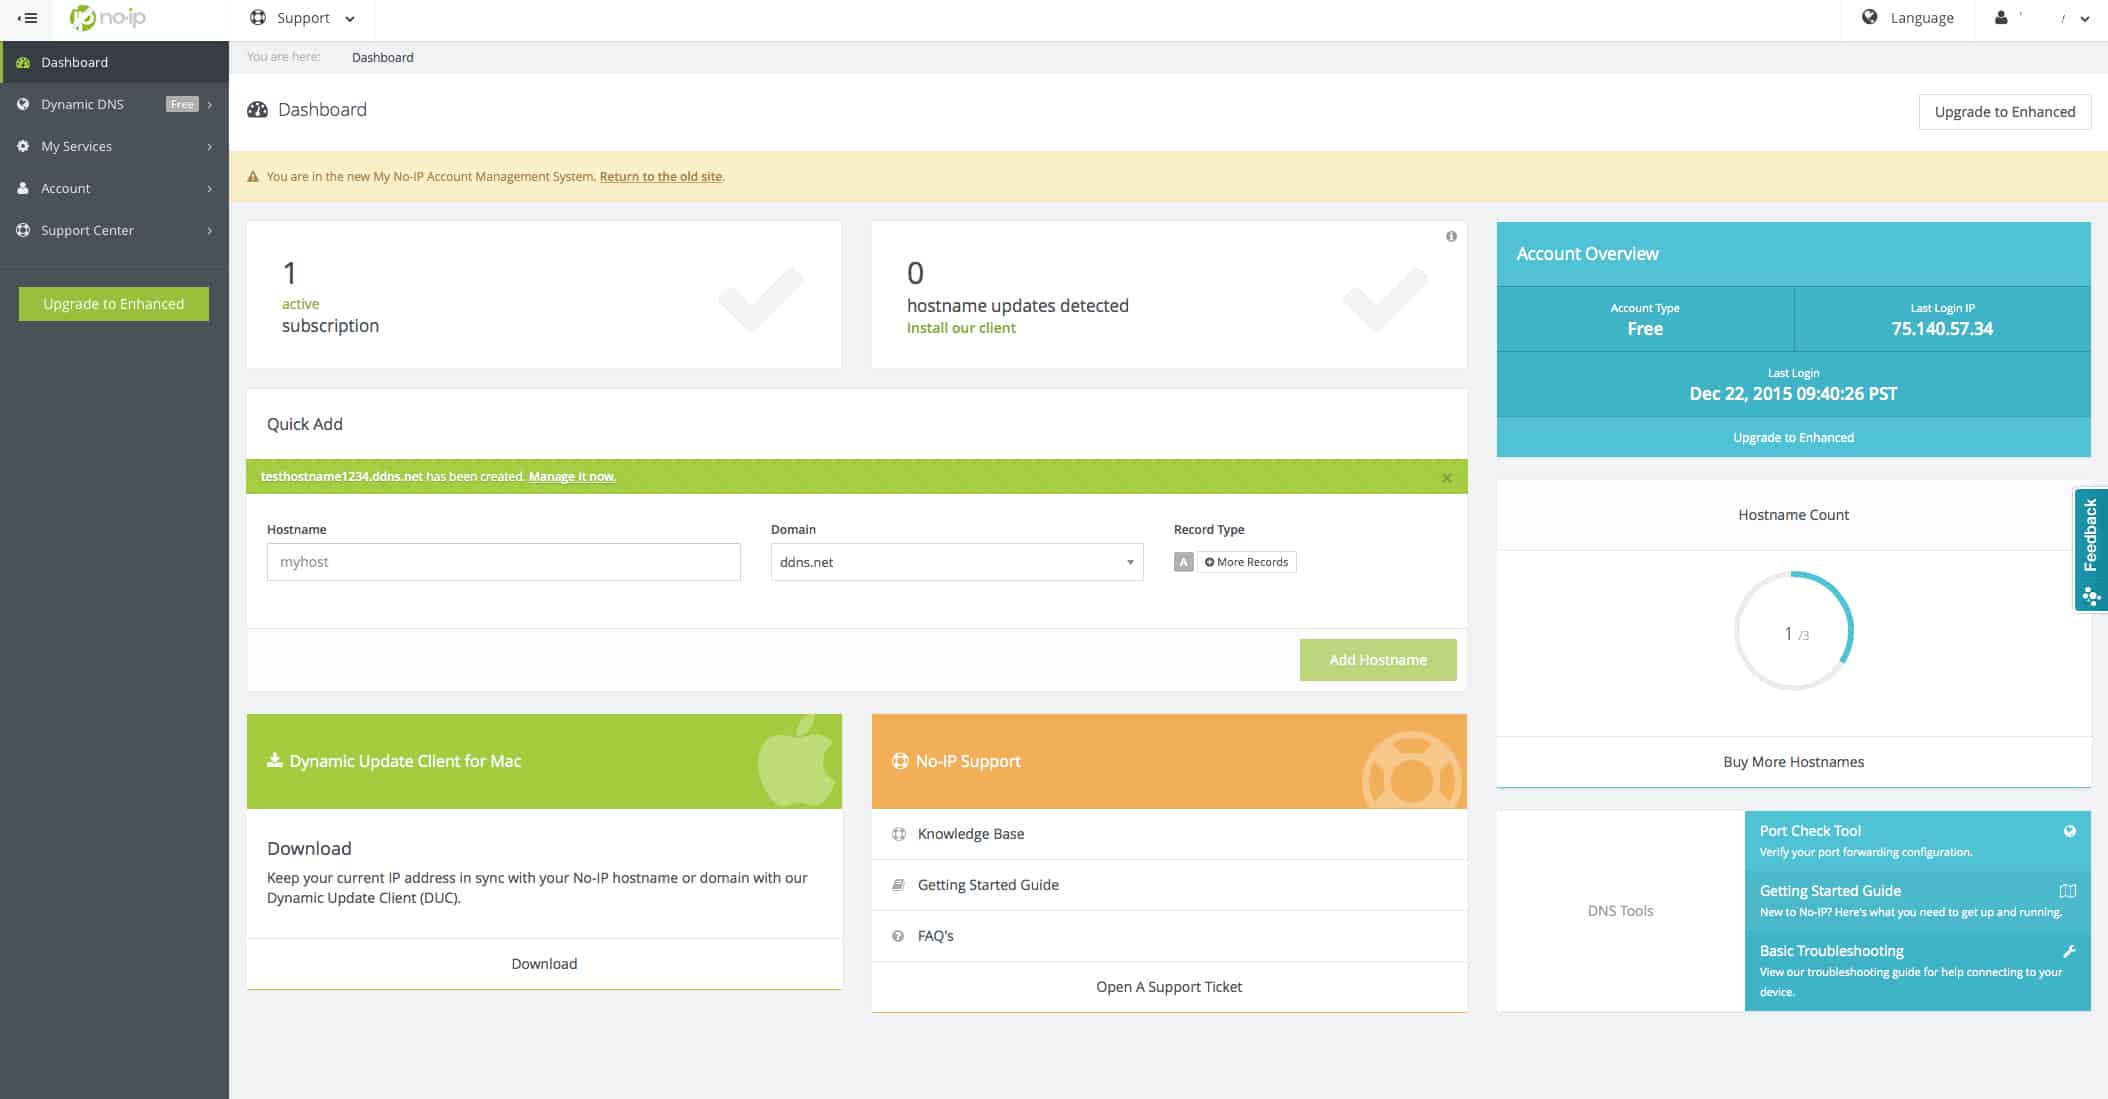Dismiss the hostname created notification
Viewport: 2108px width, 1099px height.
[x=1447, y=478]
